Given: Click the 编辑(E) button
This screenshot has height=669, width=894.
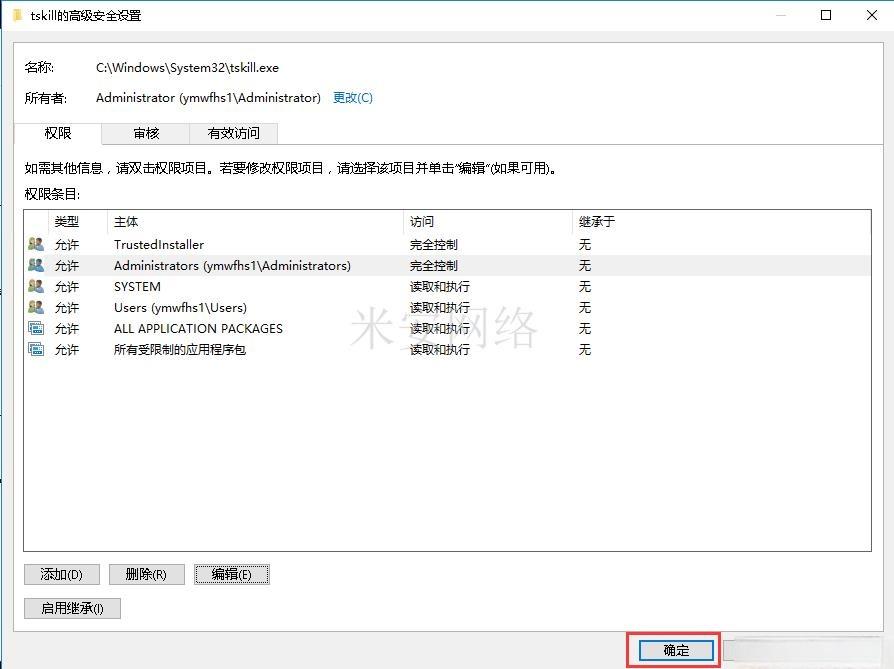Looking at the screenshot, I should coord(231,574).
